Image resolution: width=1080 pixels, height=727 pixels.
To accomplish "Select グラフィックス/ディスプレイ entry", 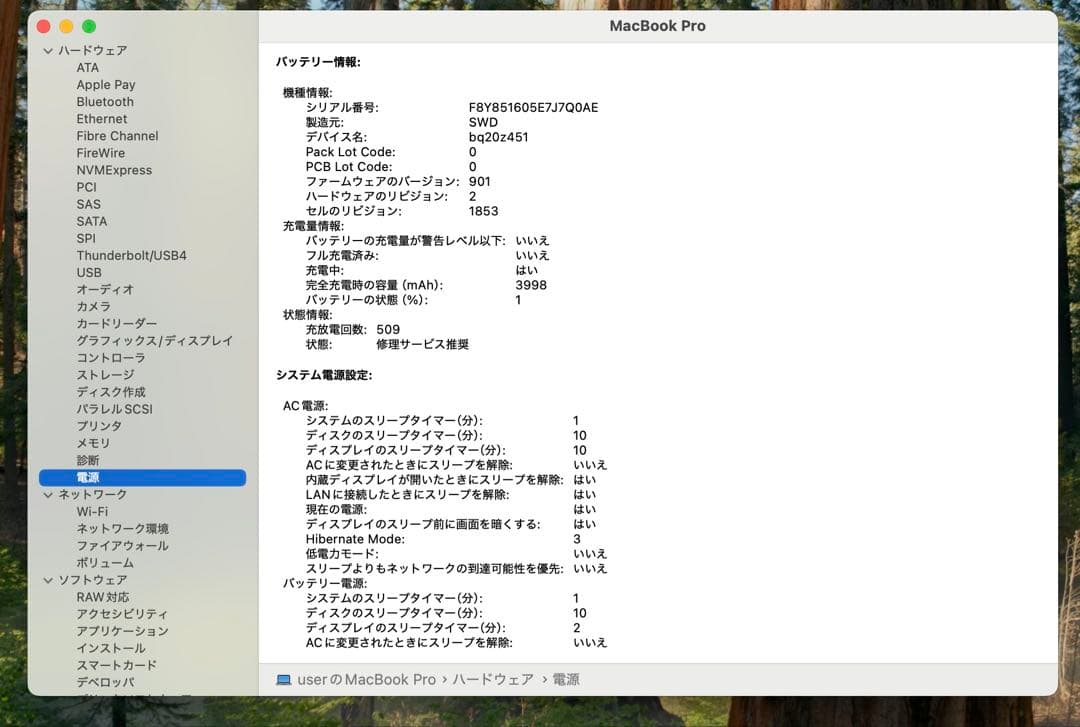I will 154,341.
